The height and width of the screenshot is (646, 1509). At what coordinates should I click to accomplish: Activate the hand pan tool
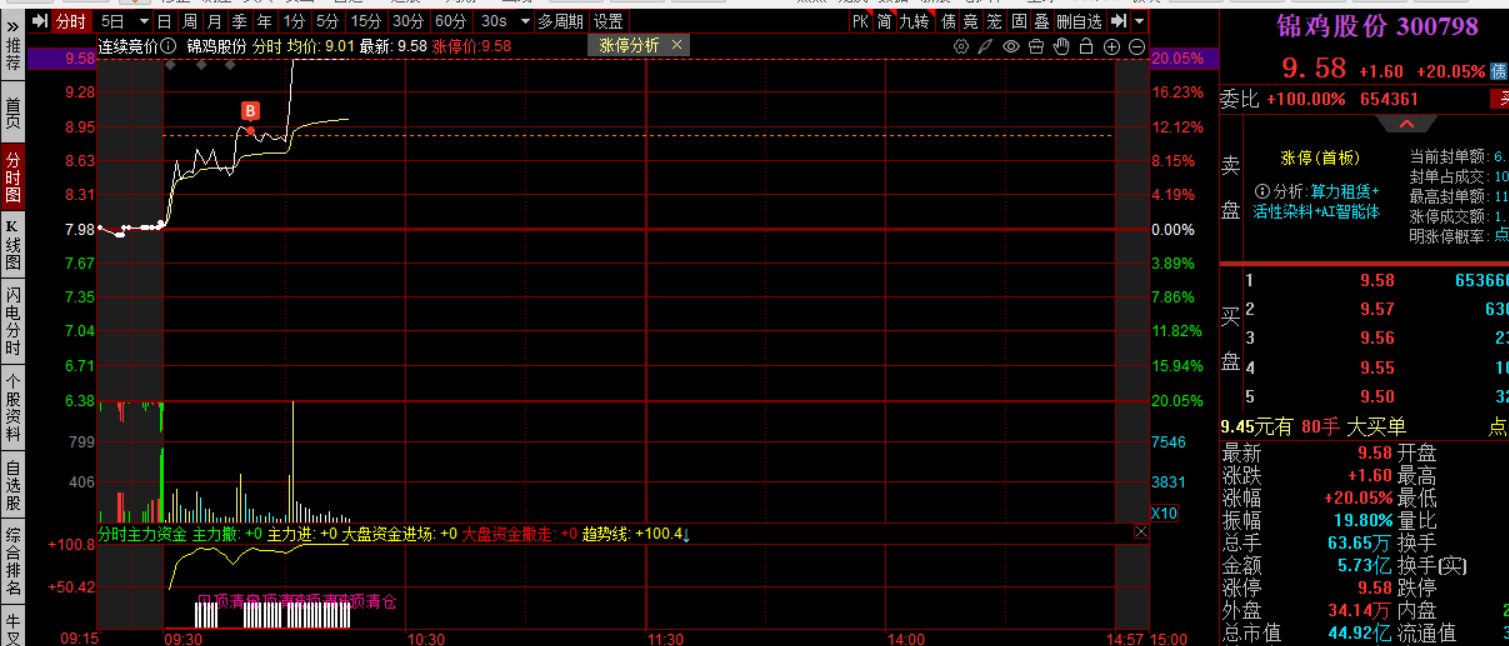coord(1061,46)
